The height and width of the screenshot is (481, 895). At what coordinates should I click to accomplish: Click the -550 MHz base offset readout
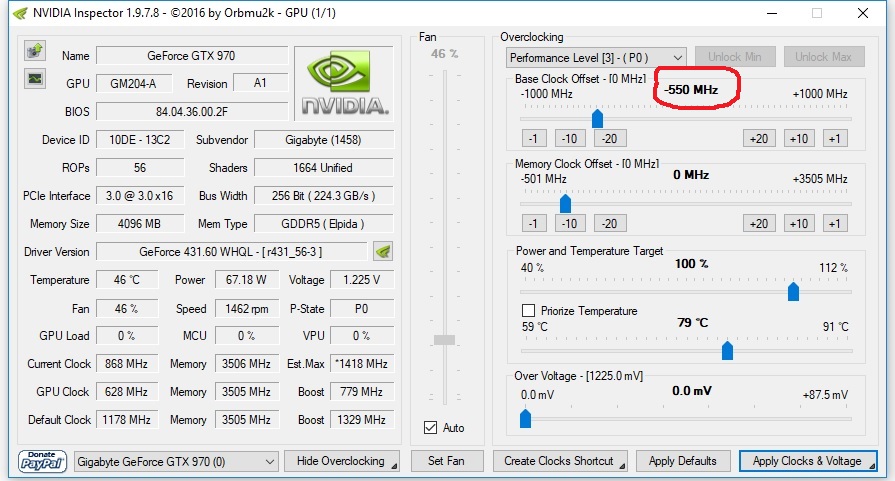coord(691,90)
